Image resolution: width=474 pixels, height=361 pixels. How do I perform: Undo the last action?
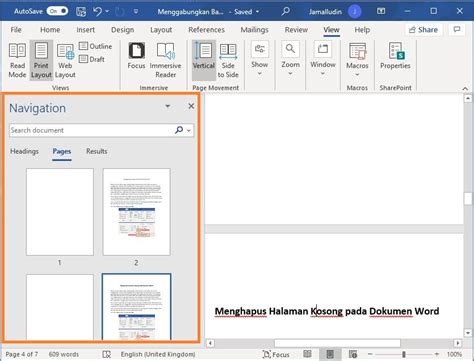tap(97, 12)
